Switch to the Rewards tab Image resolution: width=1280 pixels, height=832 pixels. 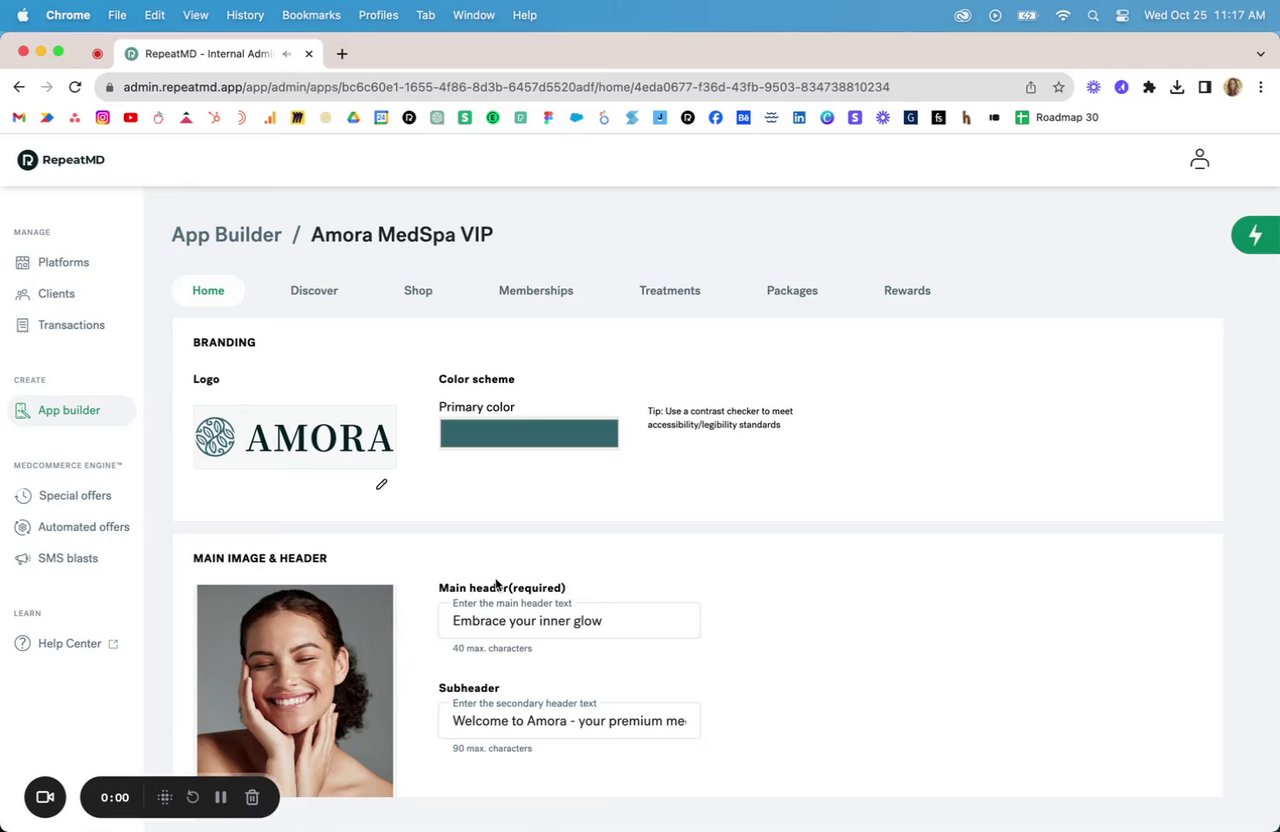point(907,291)
